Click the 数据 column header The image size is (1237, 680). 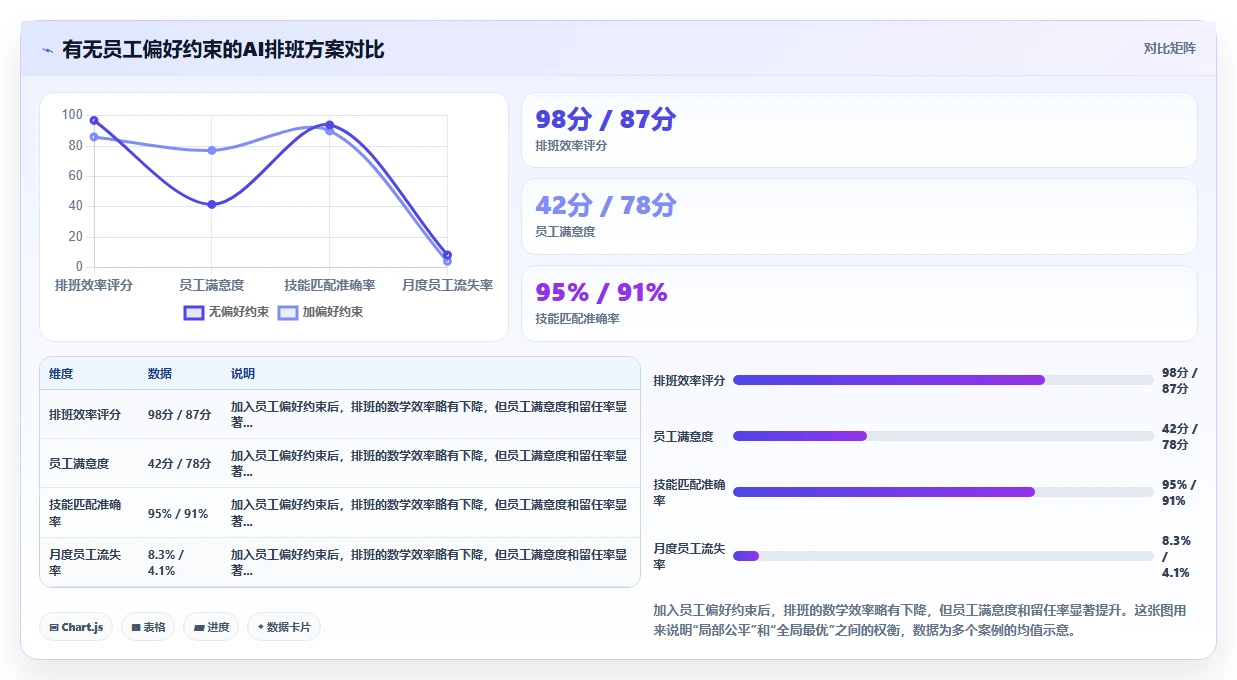160,374
